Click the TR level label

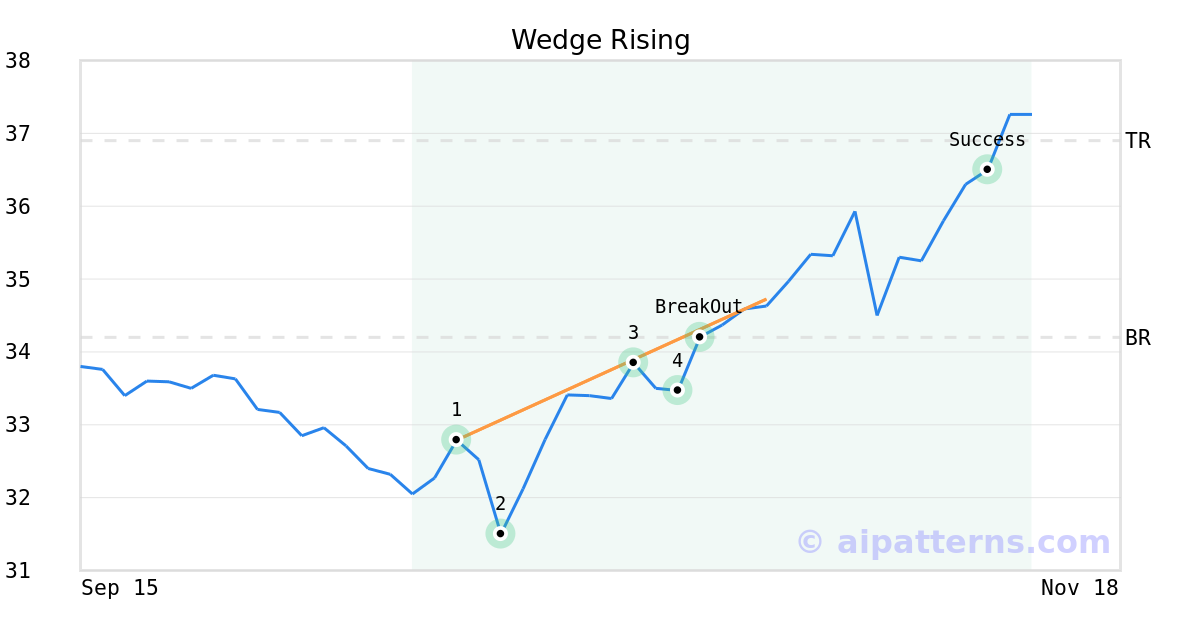[x=1138, y=141]
